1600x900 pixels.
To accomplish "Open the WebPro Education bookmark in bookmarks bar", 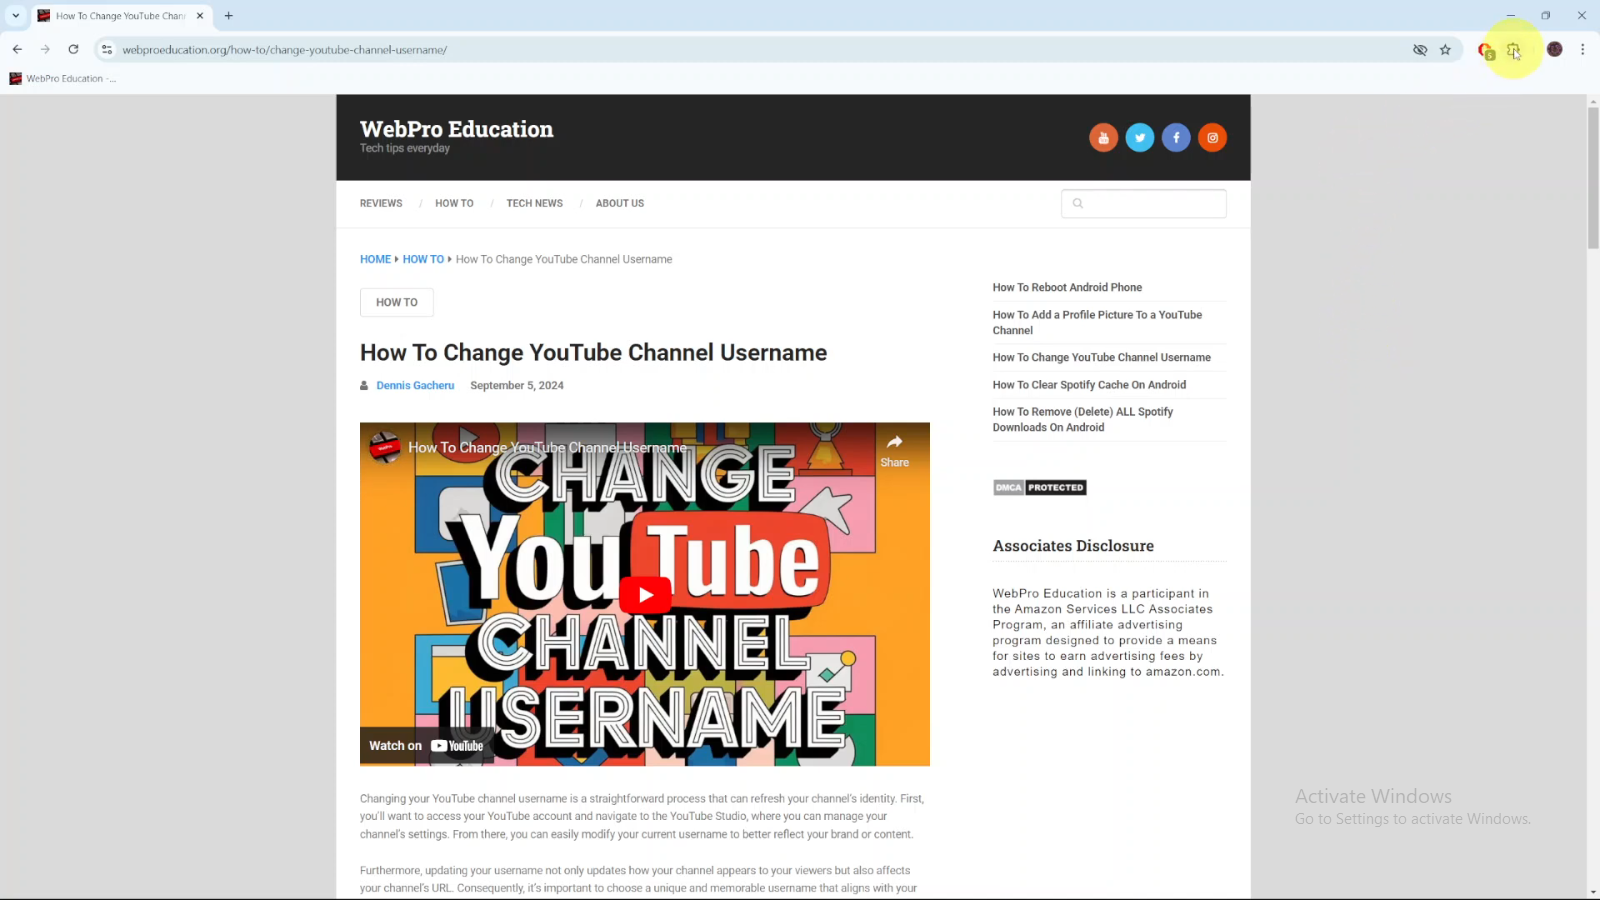I will 62,78.
